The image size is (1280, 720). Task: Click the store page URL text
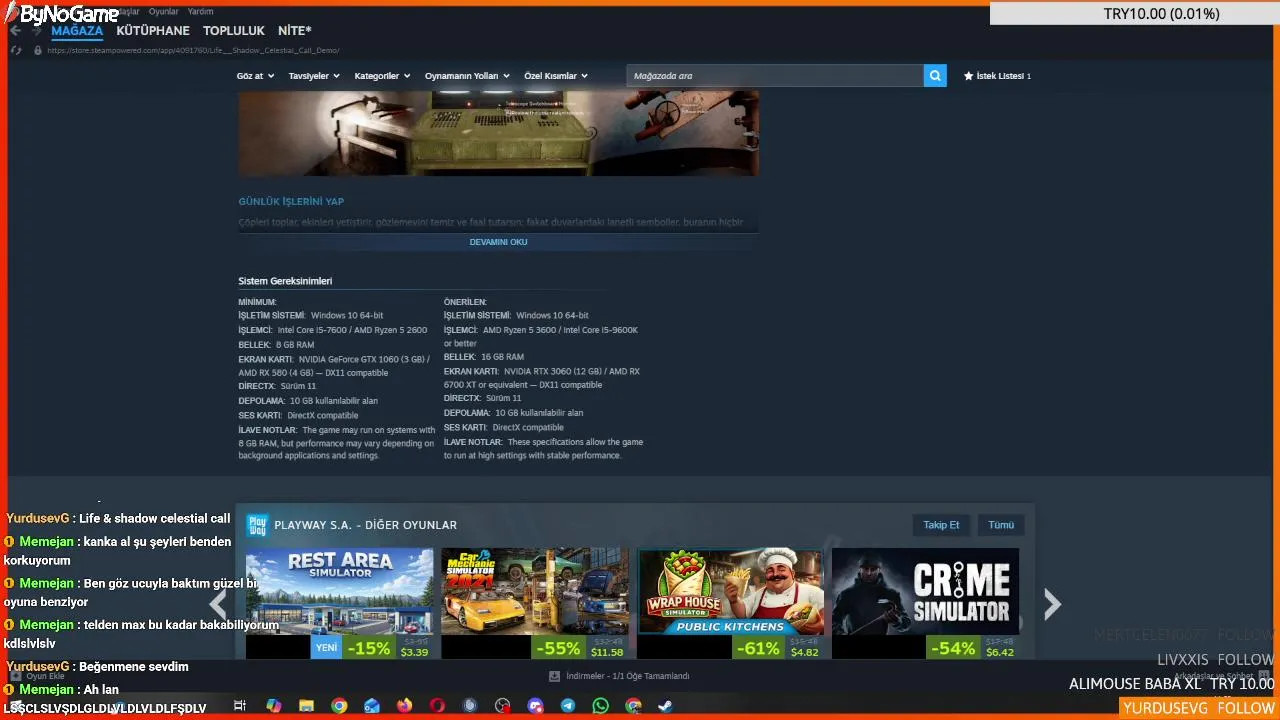pyautogui.click(x=193, y=50)
